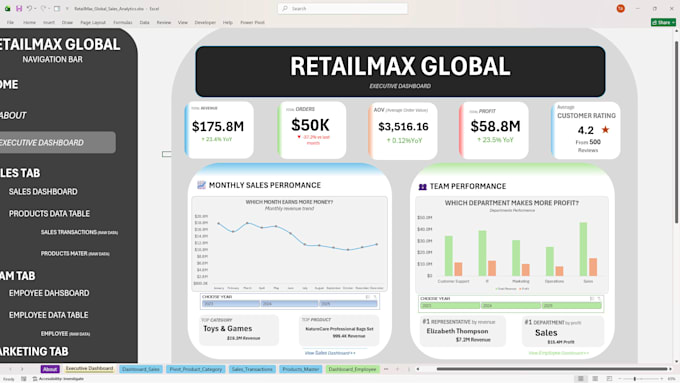Viewport: 680px width, 383px height.
Task: Click the Monthly Sales Performance chart icon
Action: [x=201, y=185]
